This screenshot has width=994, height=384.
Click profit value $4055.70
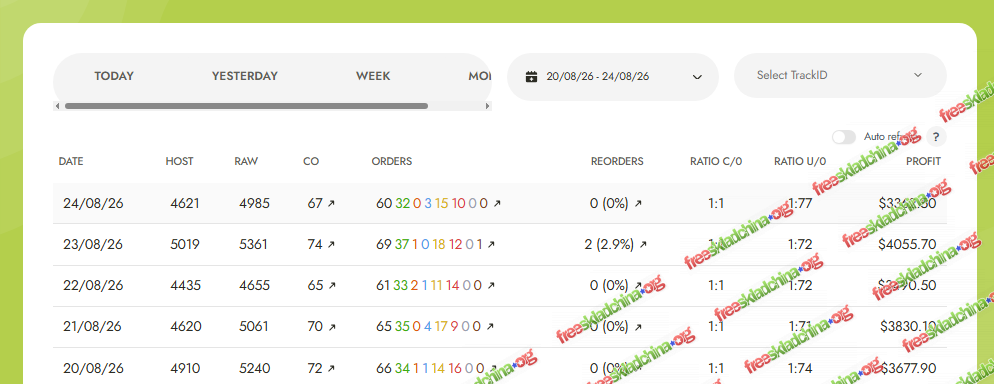907,245
